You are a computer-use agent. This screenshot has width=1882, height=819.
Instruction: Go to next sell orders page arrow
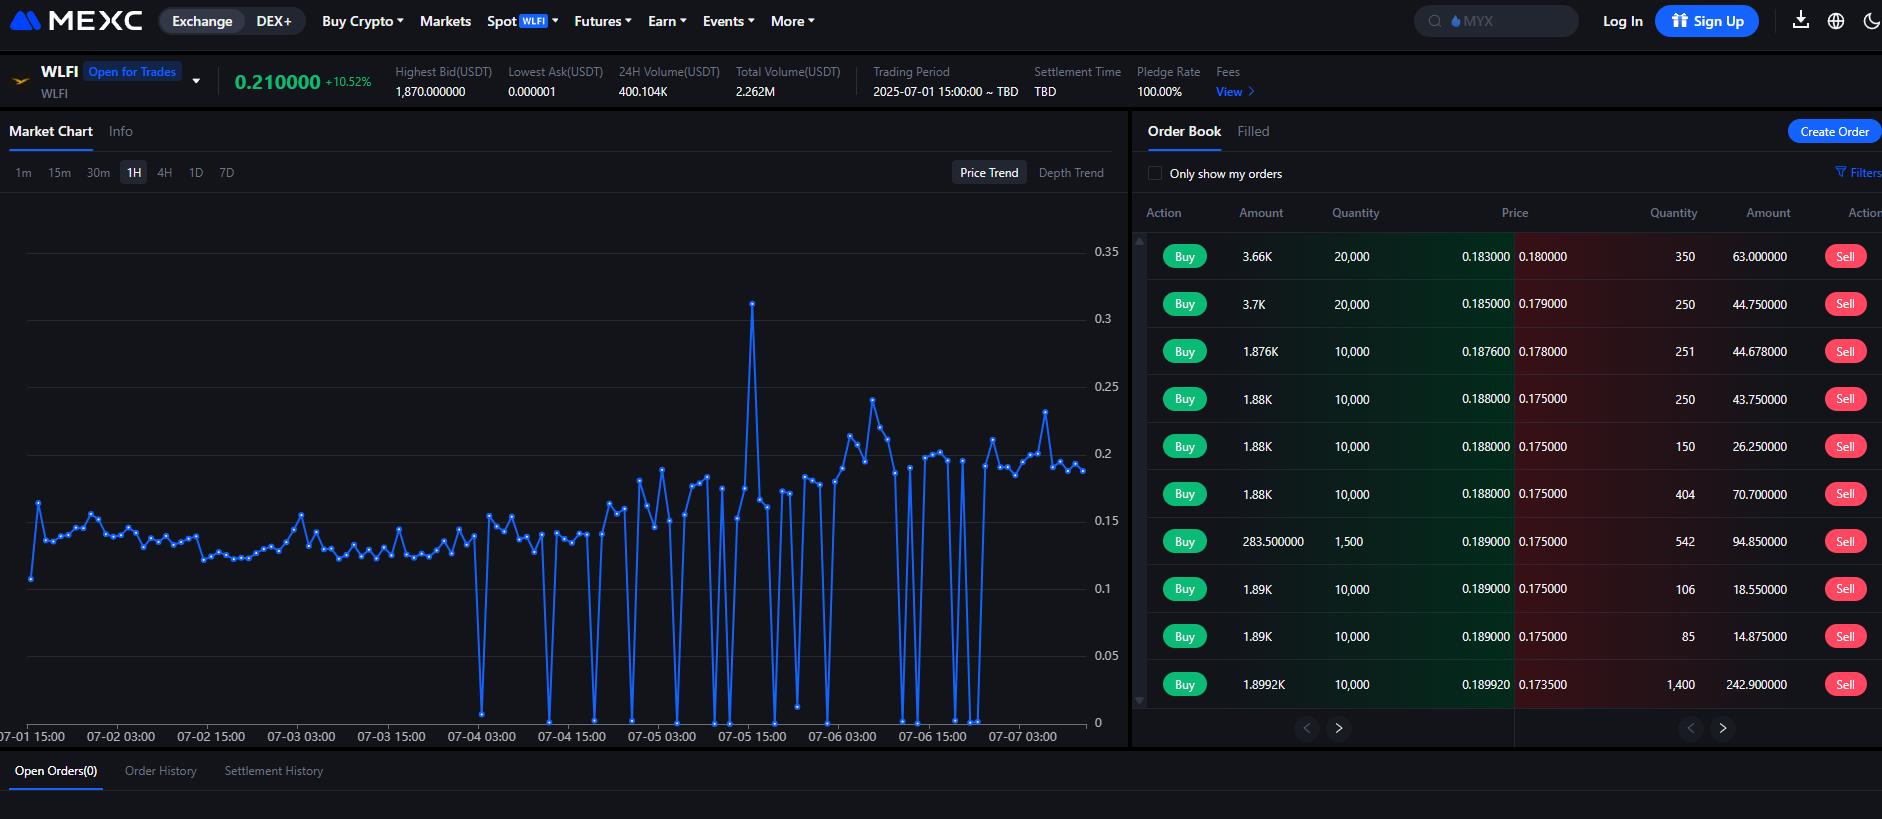point(1723,728)
